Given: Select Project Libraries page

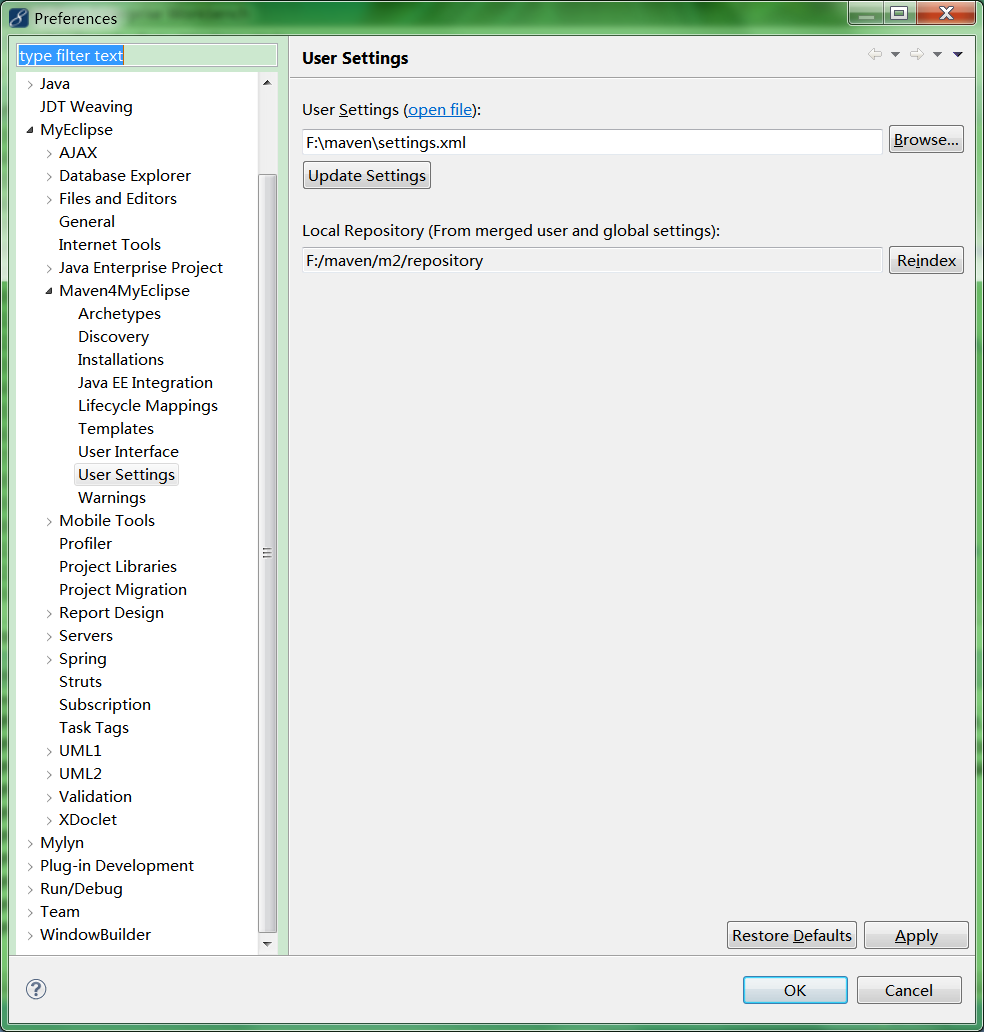Looking at the screenshot, I should 118,567.
